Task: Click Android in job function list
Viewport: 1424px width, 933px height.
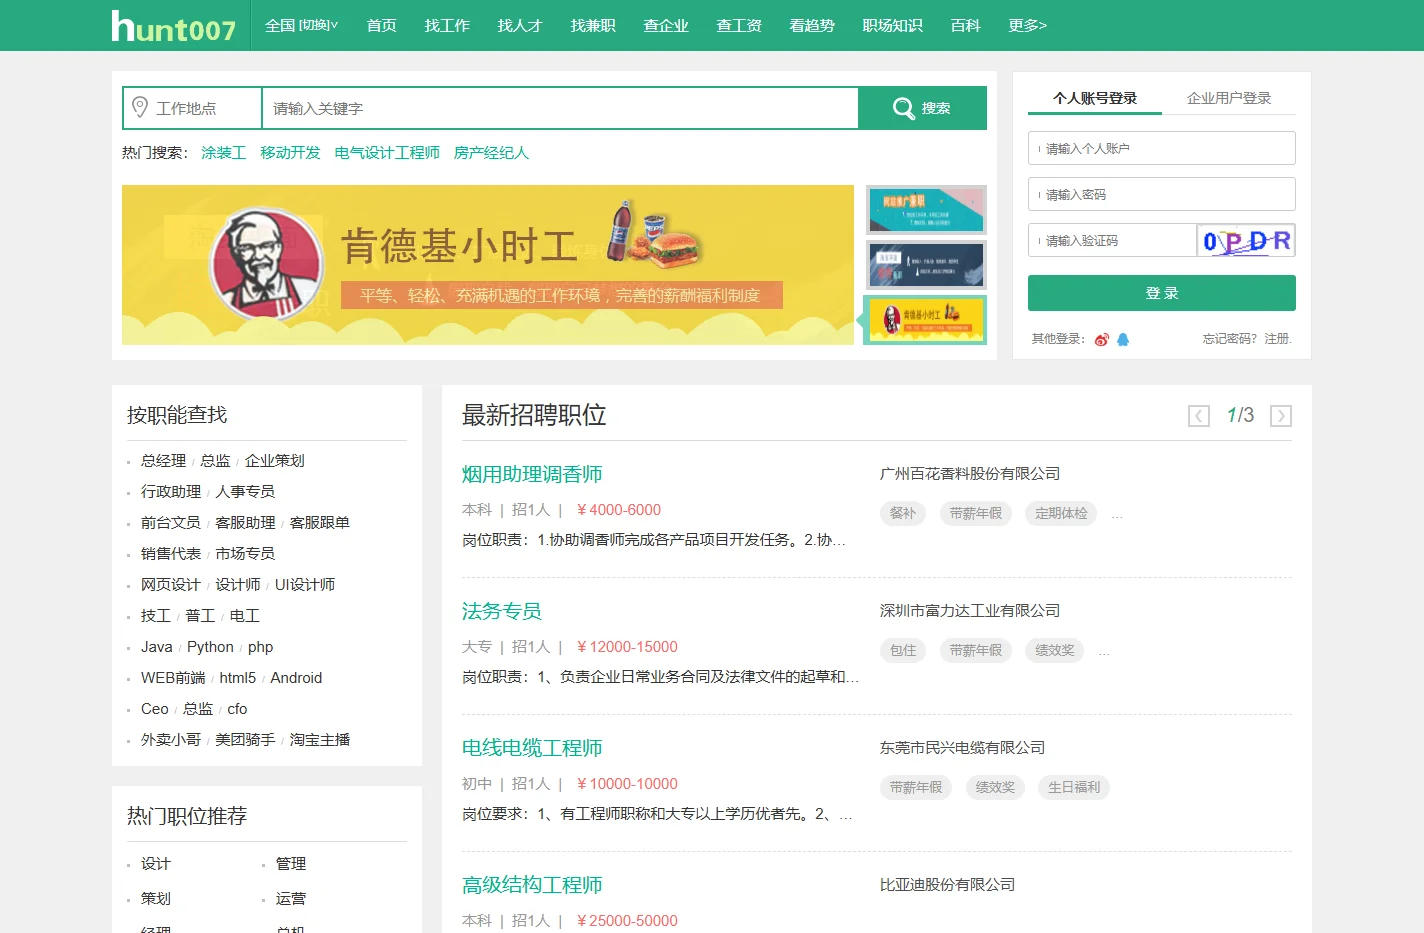Action: [x=296, y=678]
